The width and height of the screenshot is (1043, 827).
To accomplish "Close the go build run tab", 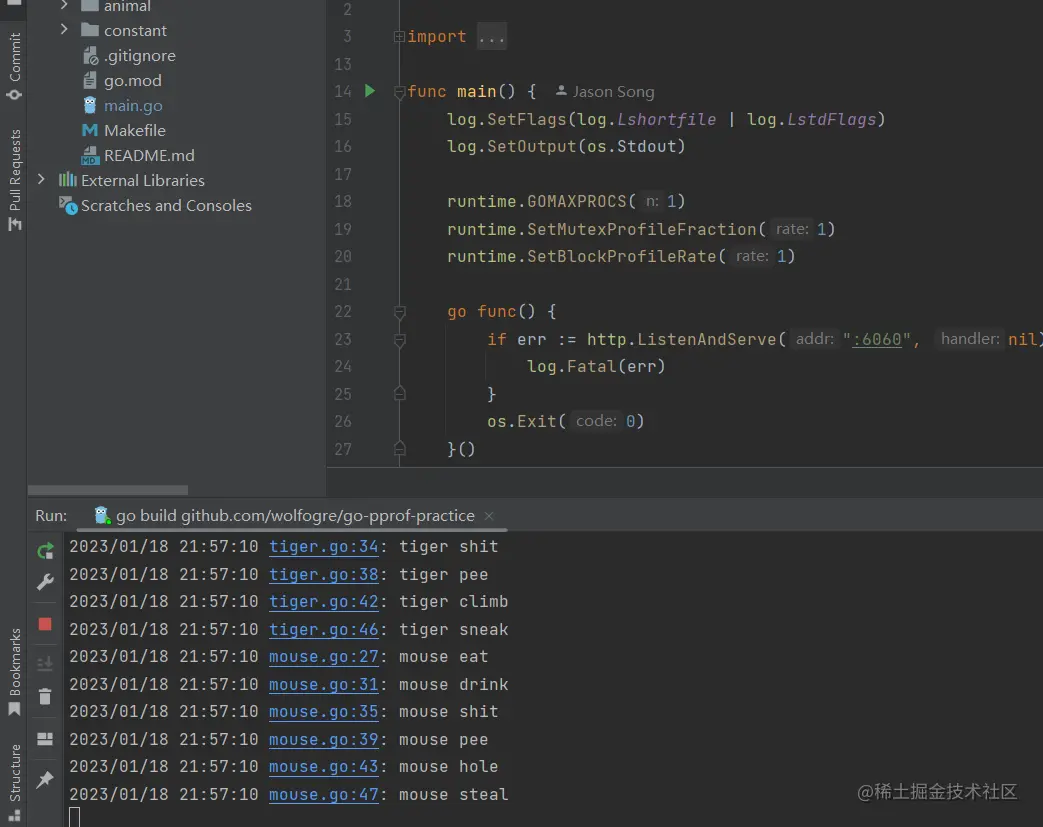I will pos(489,516).
